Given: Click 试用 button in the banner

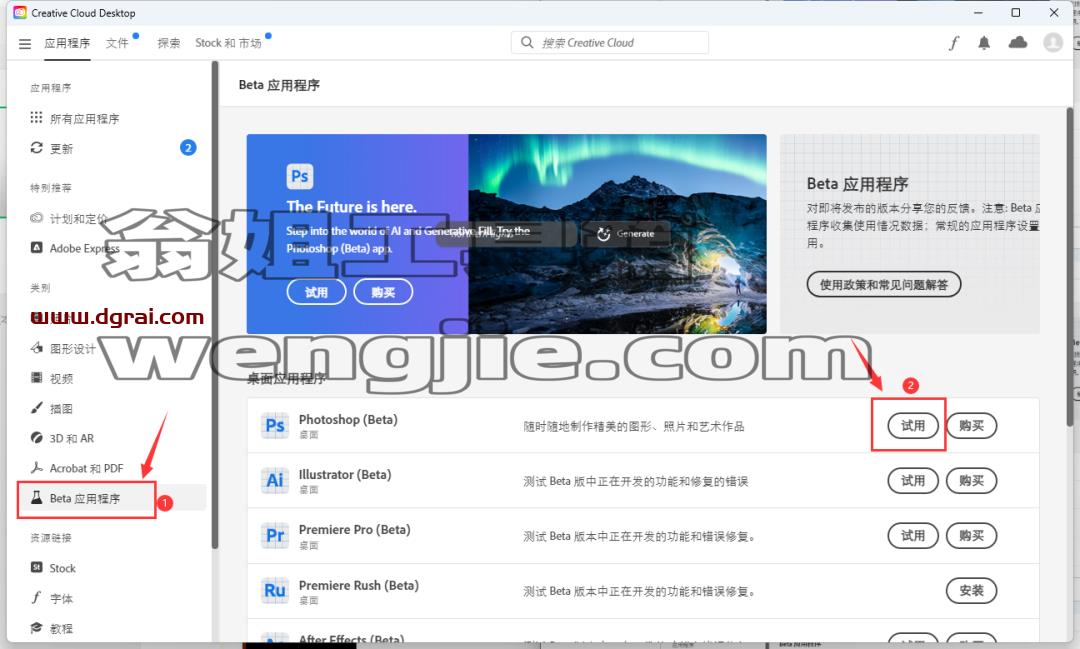Looking at the screenshot, I should pyautogui.click(x=316, y=292).
